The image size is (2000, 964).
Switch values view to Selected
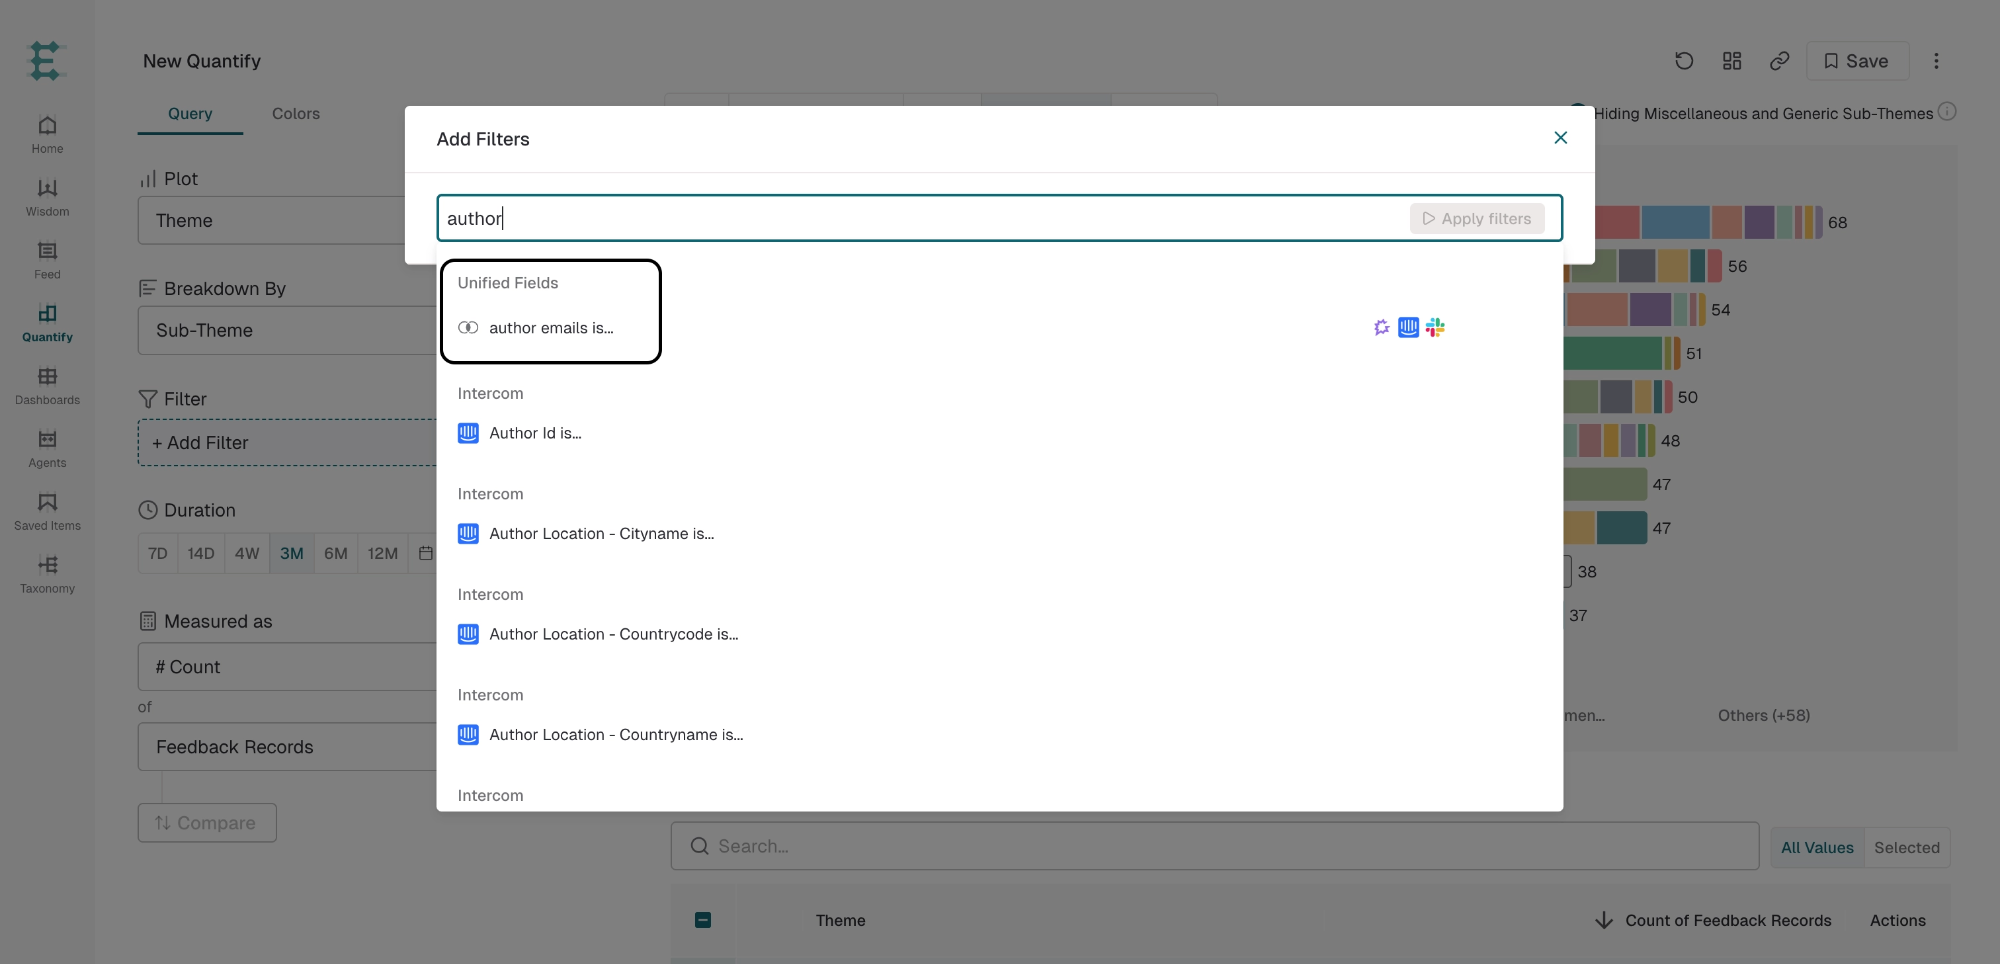click(1906, 847)
